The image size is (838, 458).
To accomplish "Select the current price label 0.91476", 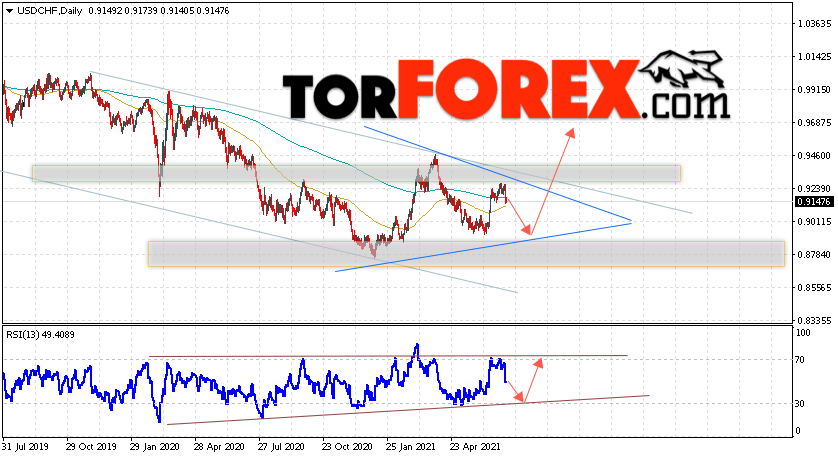I will pos(814,201).
